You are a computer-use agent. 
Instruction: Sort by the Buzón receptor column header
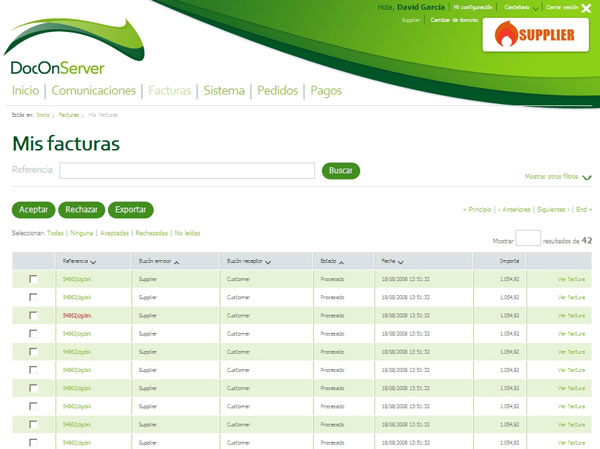click(249, 261)
